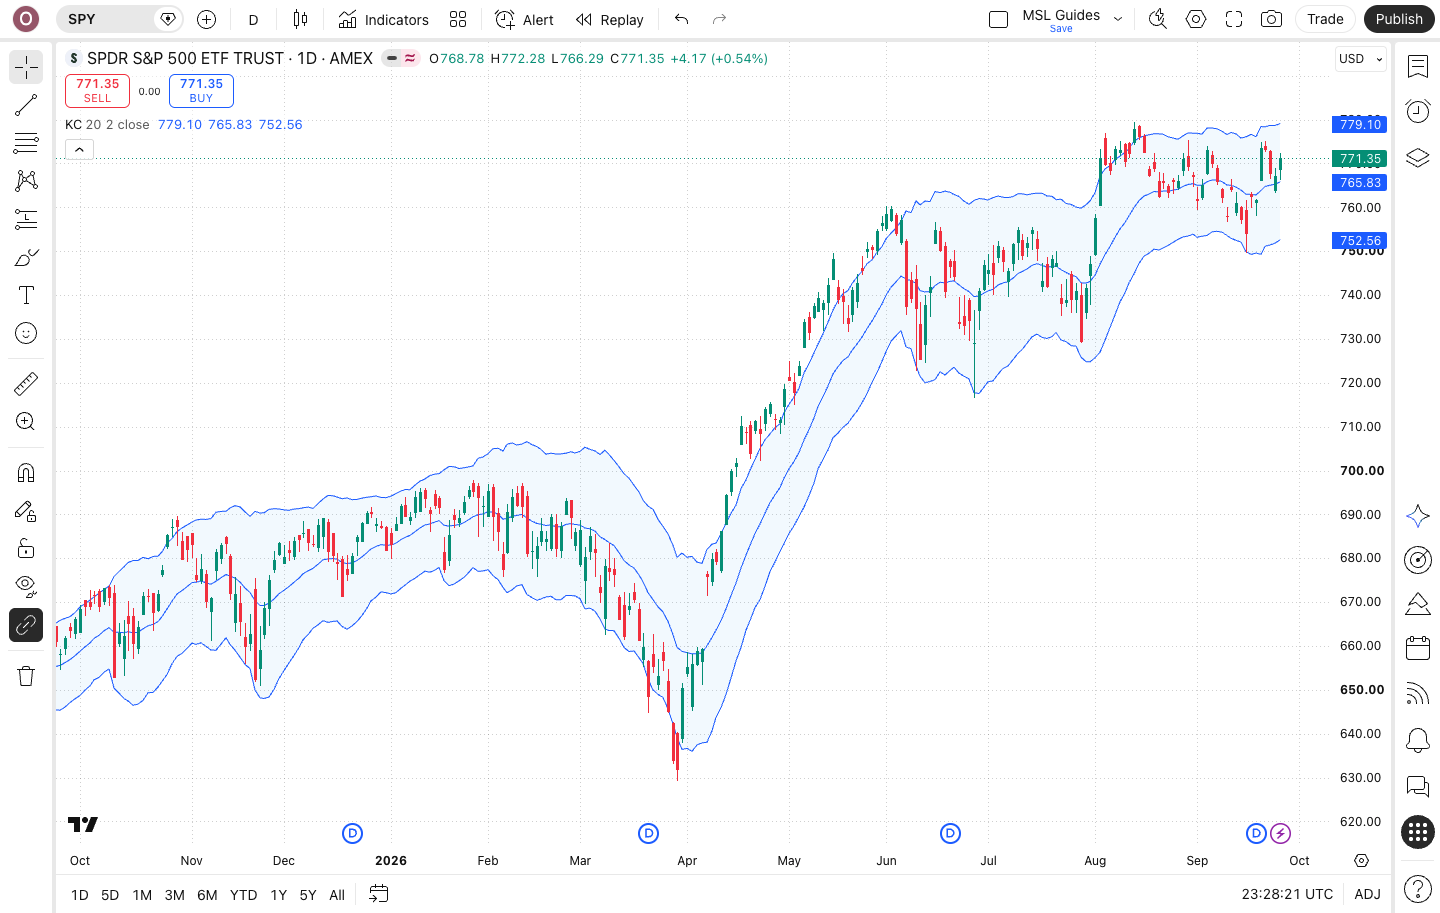This screenshot has width=1440, height=913.
Task: Open the USD currency dropdown
Action: click(1361, 59)
